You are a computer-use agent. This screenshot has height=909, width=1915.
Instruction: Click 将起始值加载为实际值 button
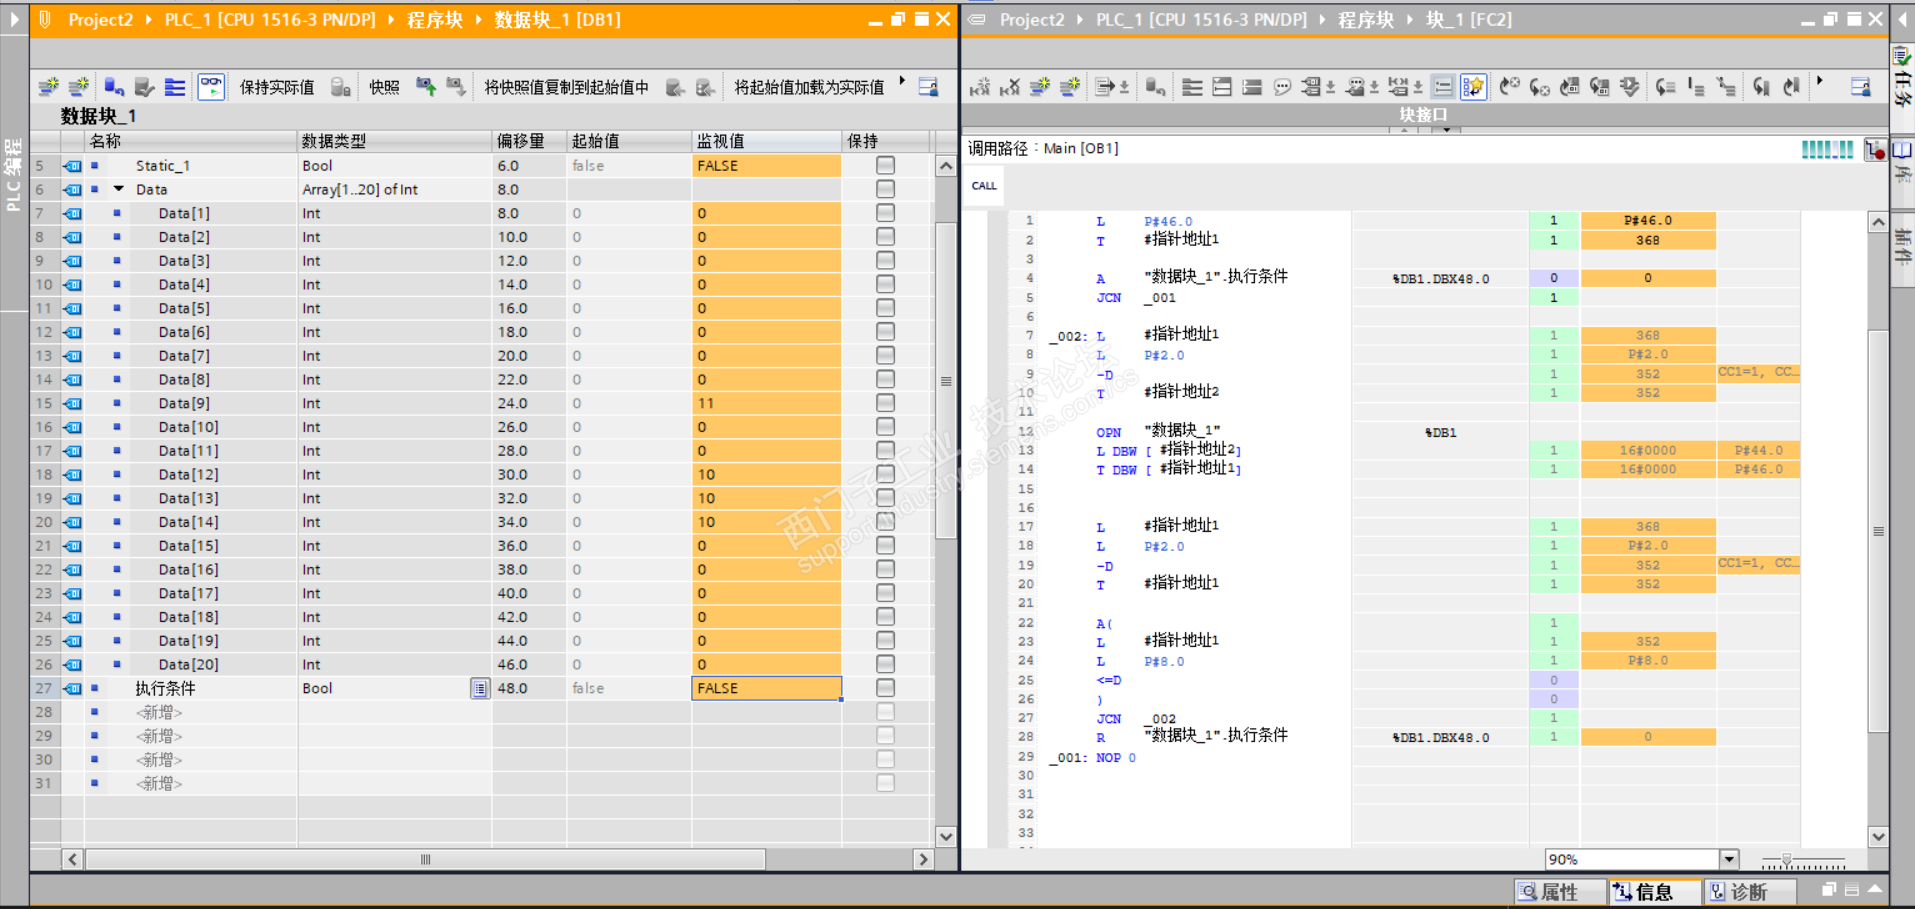tap(808, 87)
